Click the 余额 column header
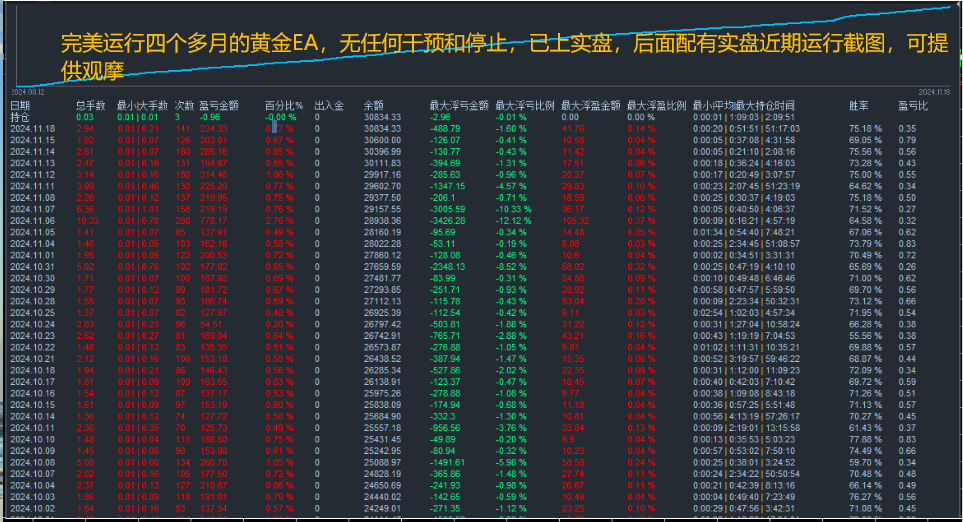 [373, 106]
